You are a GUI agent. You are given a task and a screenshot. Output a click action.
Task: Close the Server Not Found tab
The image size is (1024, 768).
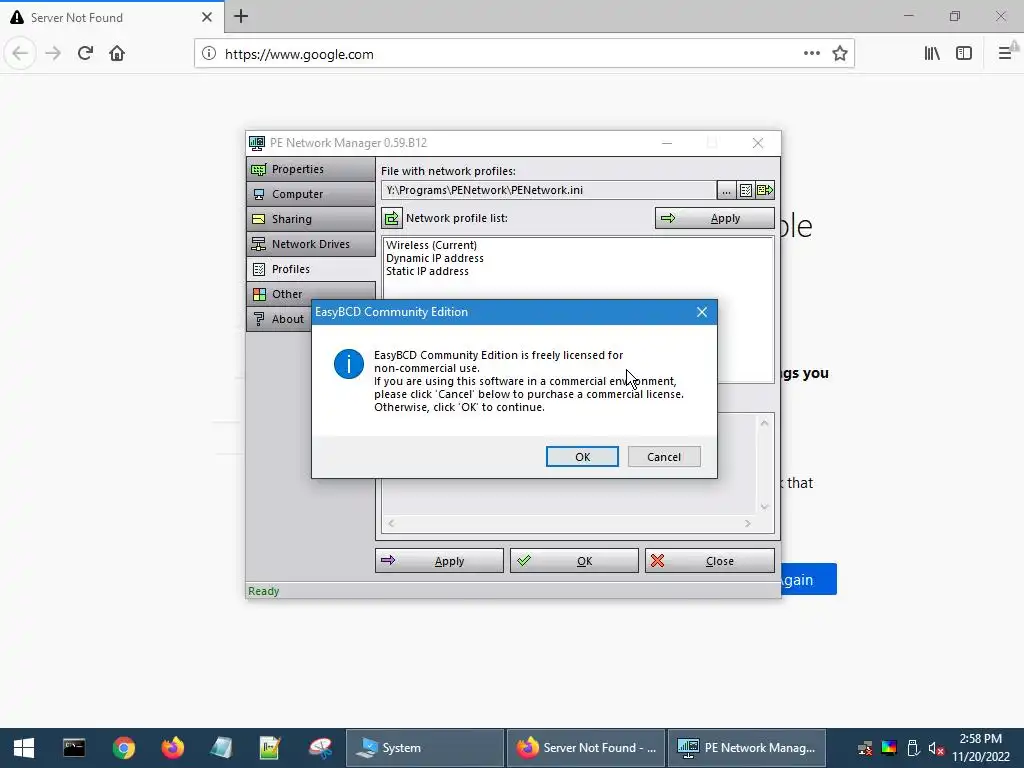pos(206,17)
